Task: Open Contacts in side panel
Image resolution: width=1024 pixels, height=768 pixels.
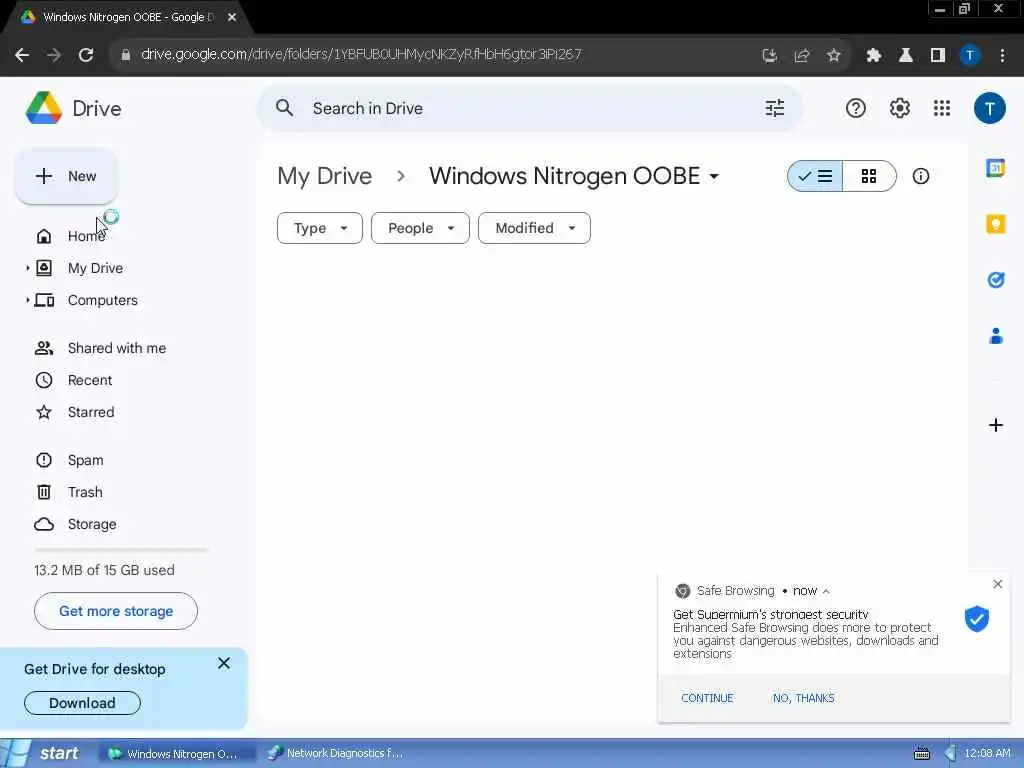Action: (x=996, y=336)
